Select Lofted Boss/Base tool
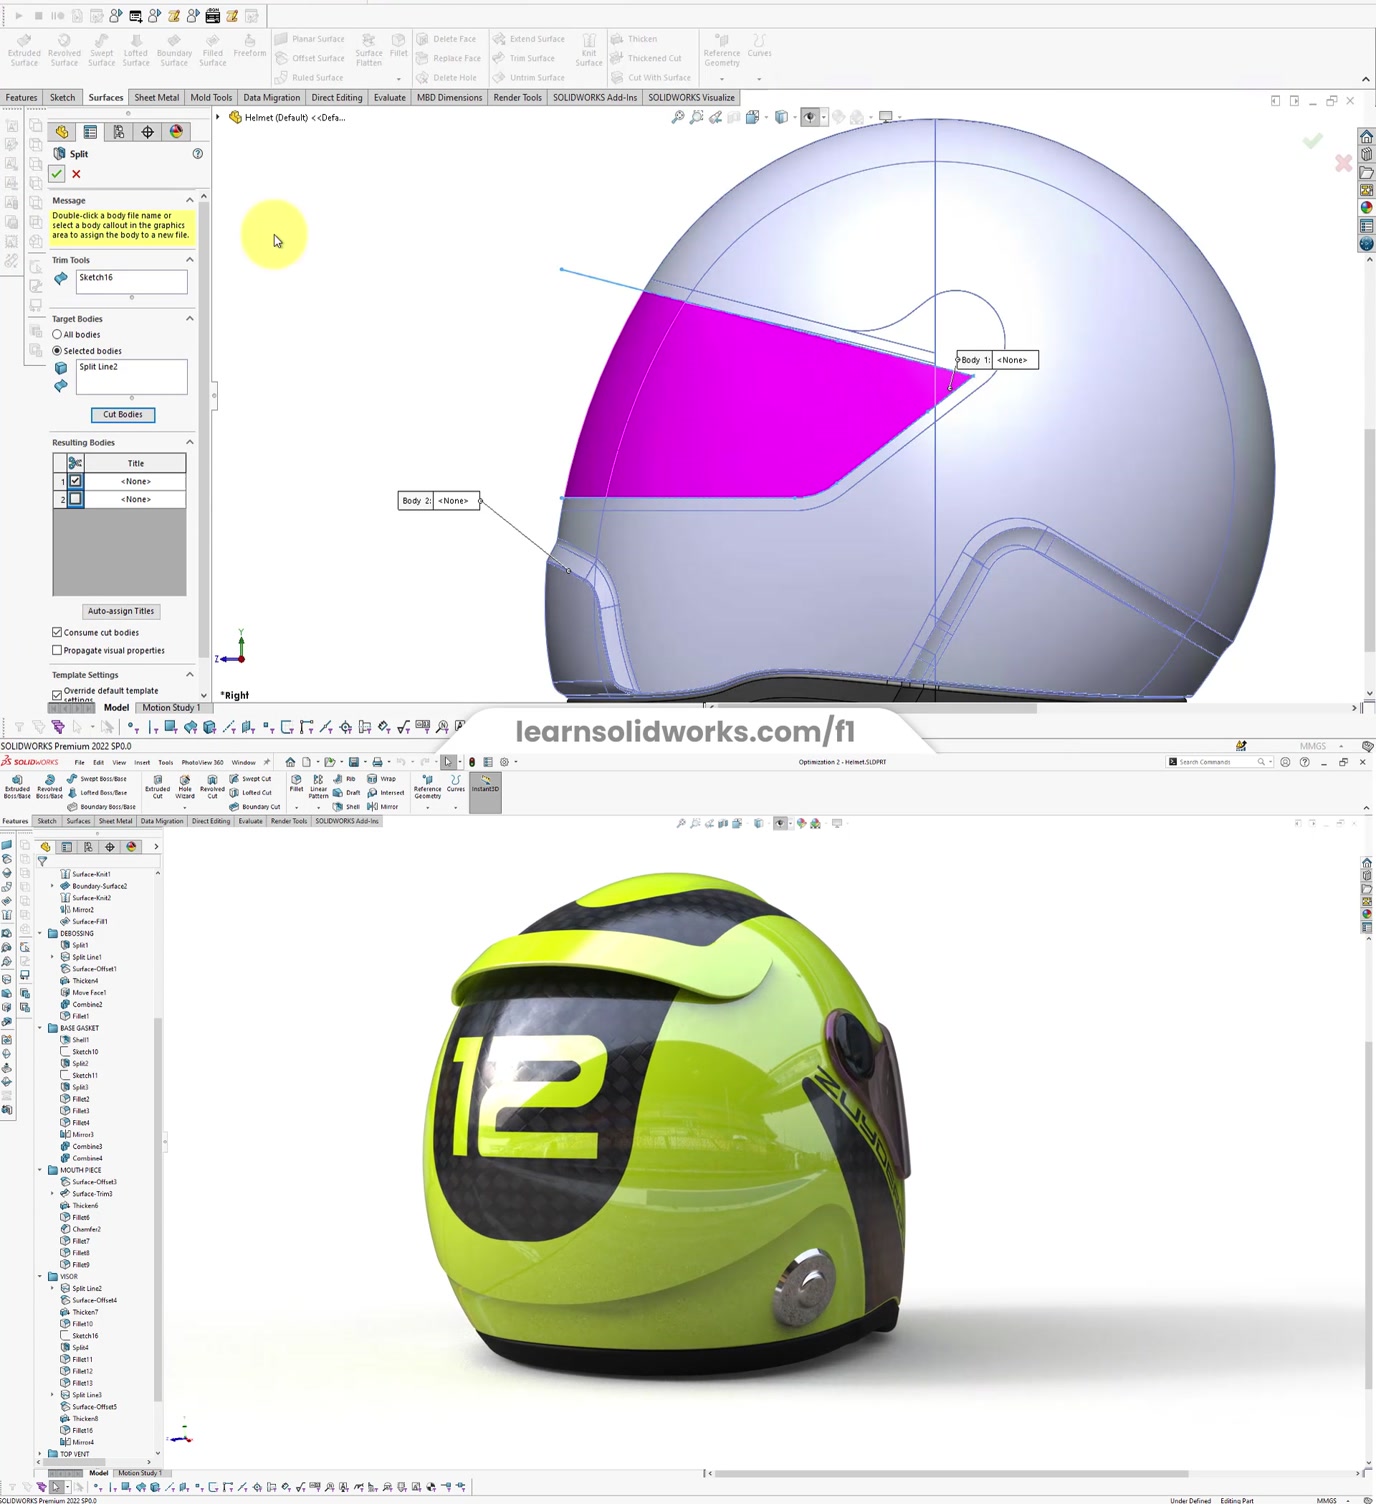 (x=97, y=792)
